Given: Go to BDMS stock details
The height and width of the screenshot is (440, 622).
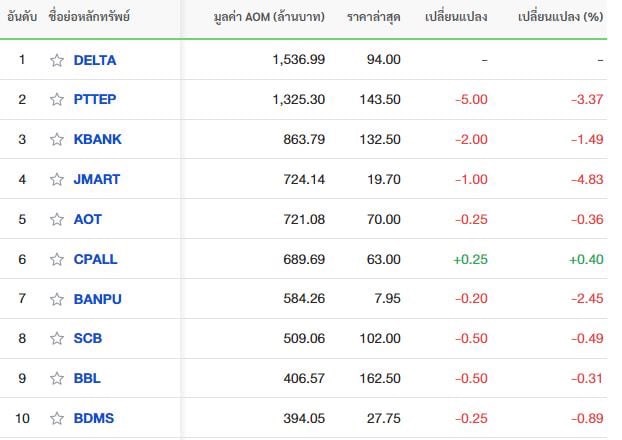Looking at the screenshot, I should pos(94,419).
